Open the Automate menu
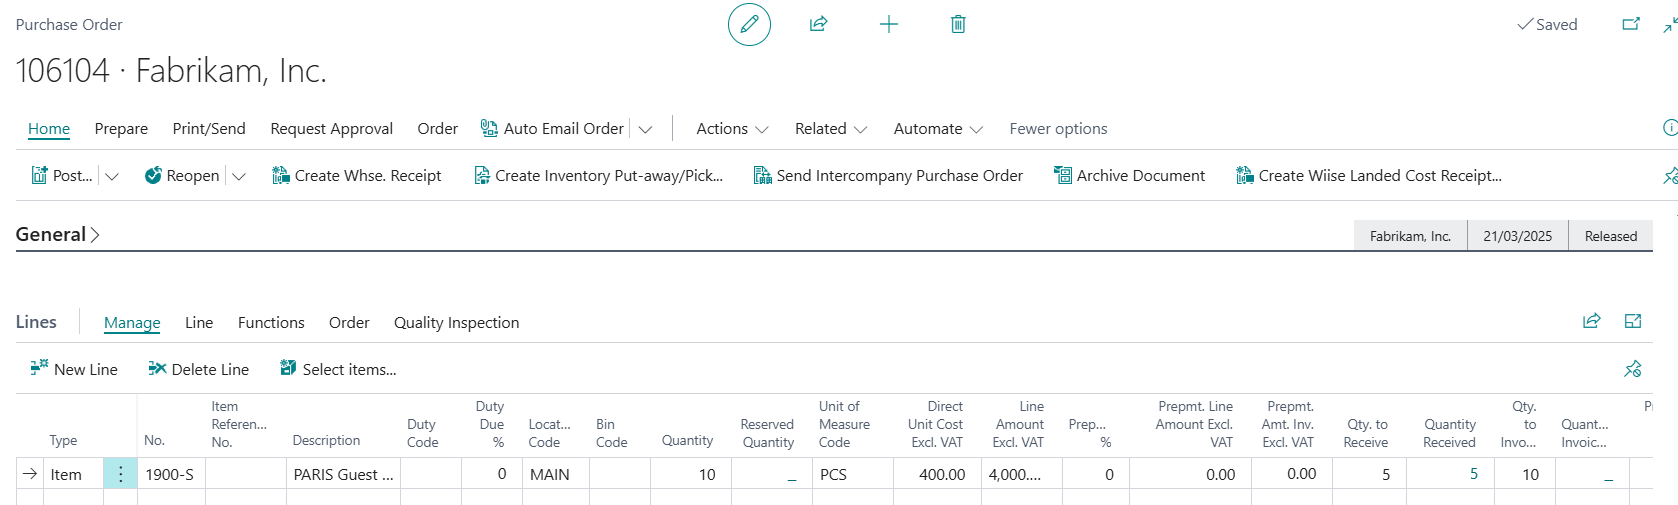 click(938, 128)
